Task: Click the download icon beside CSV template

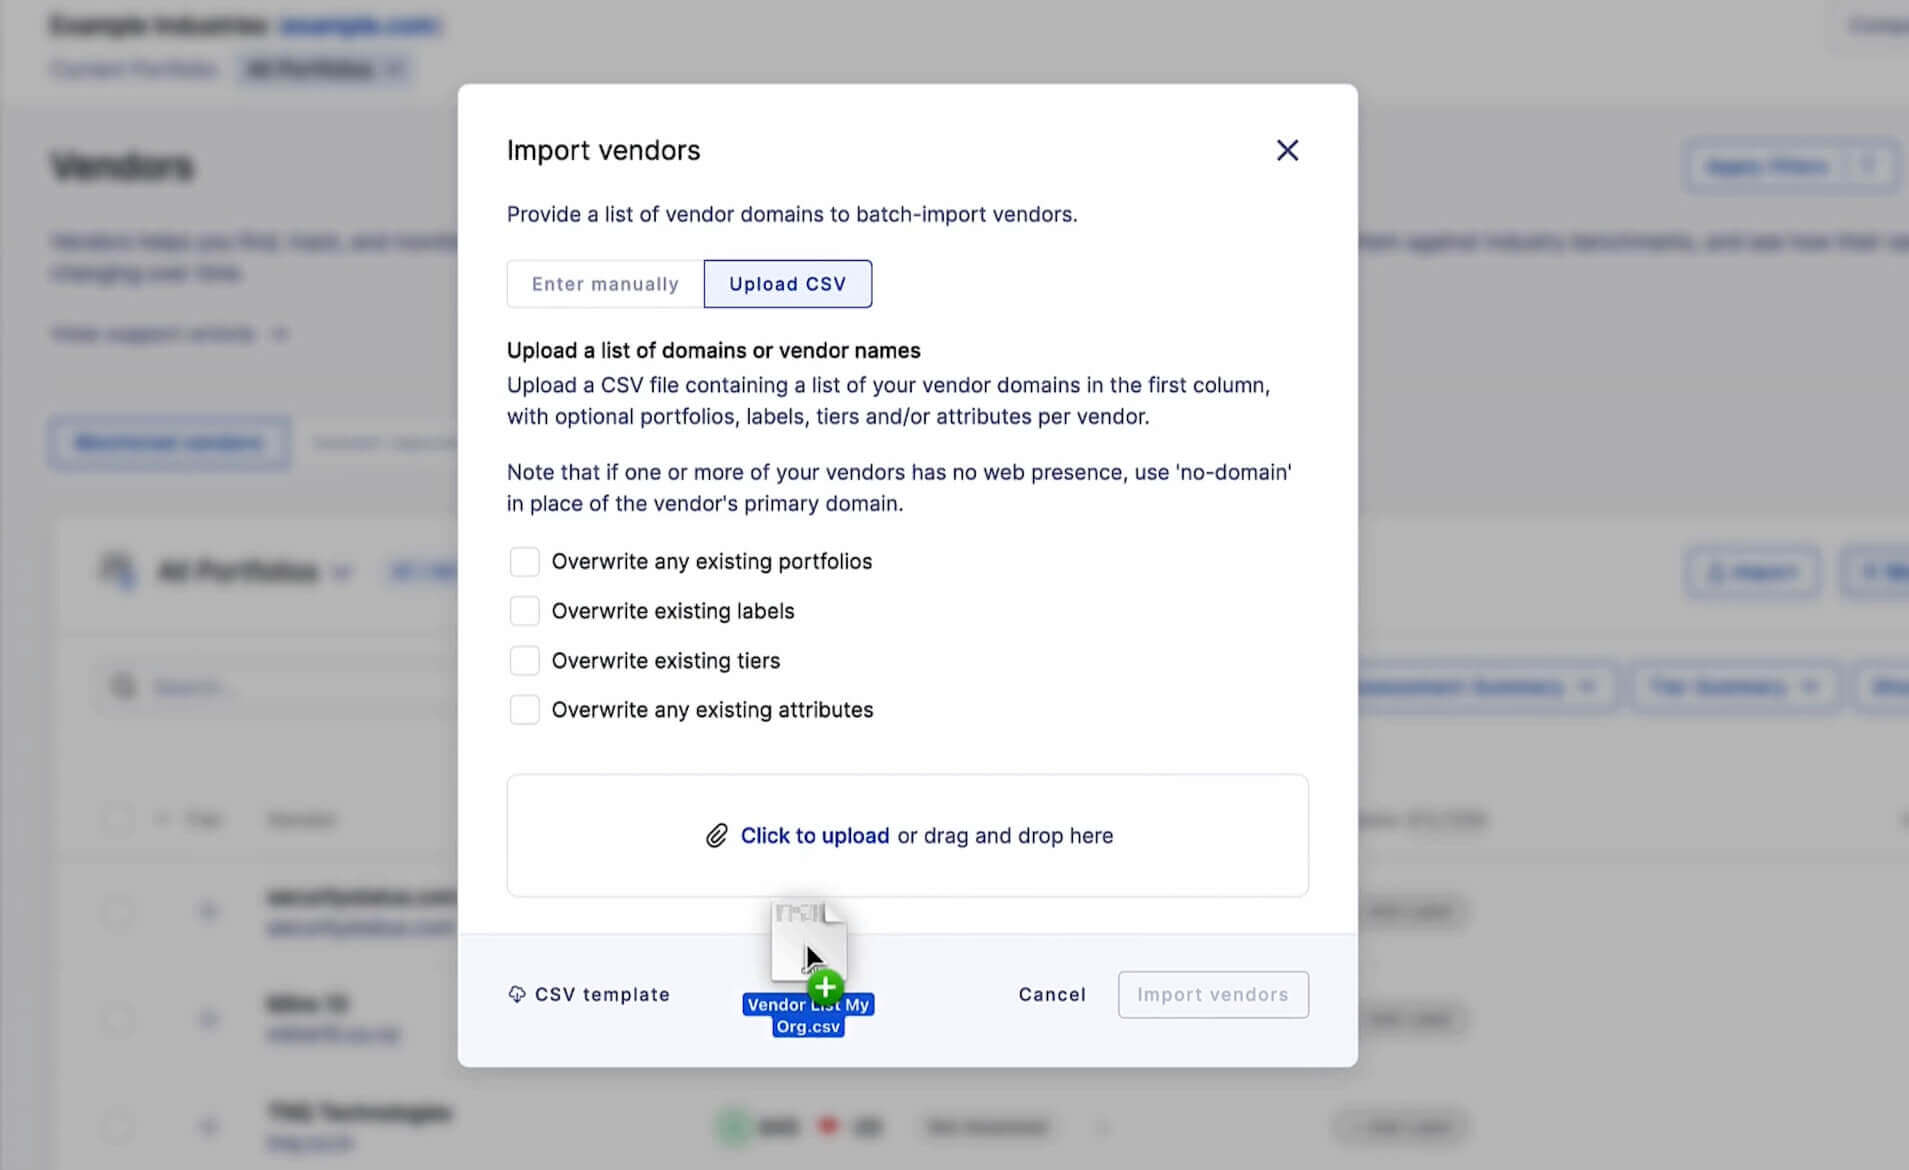Action: click(517, 994)
